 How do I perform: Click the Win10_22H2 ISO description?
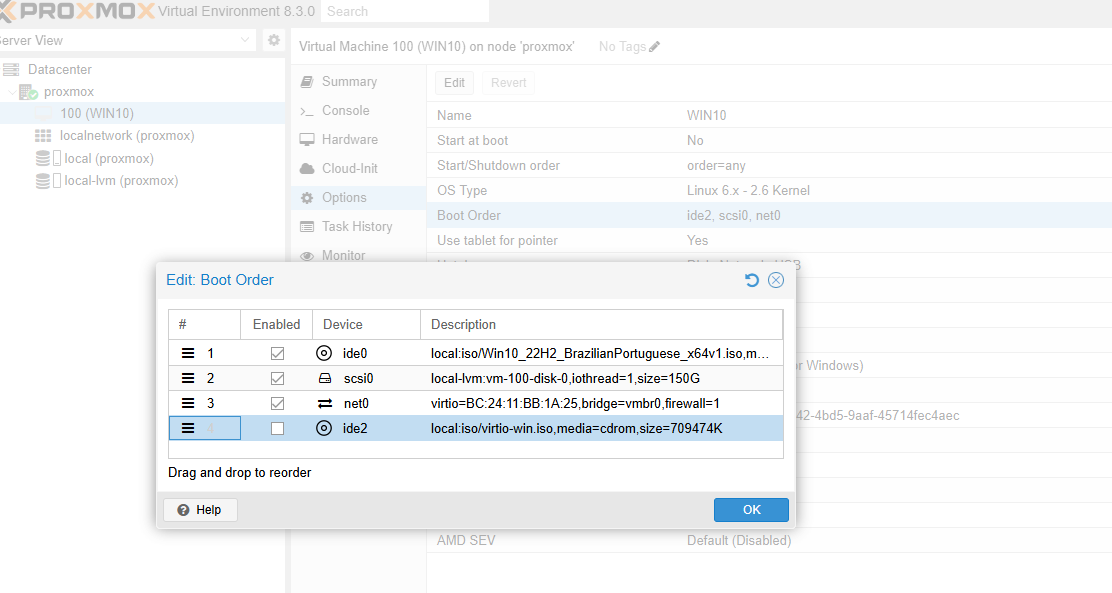(600, 353)
